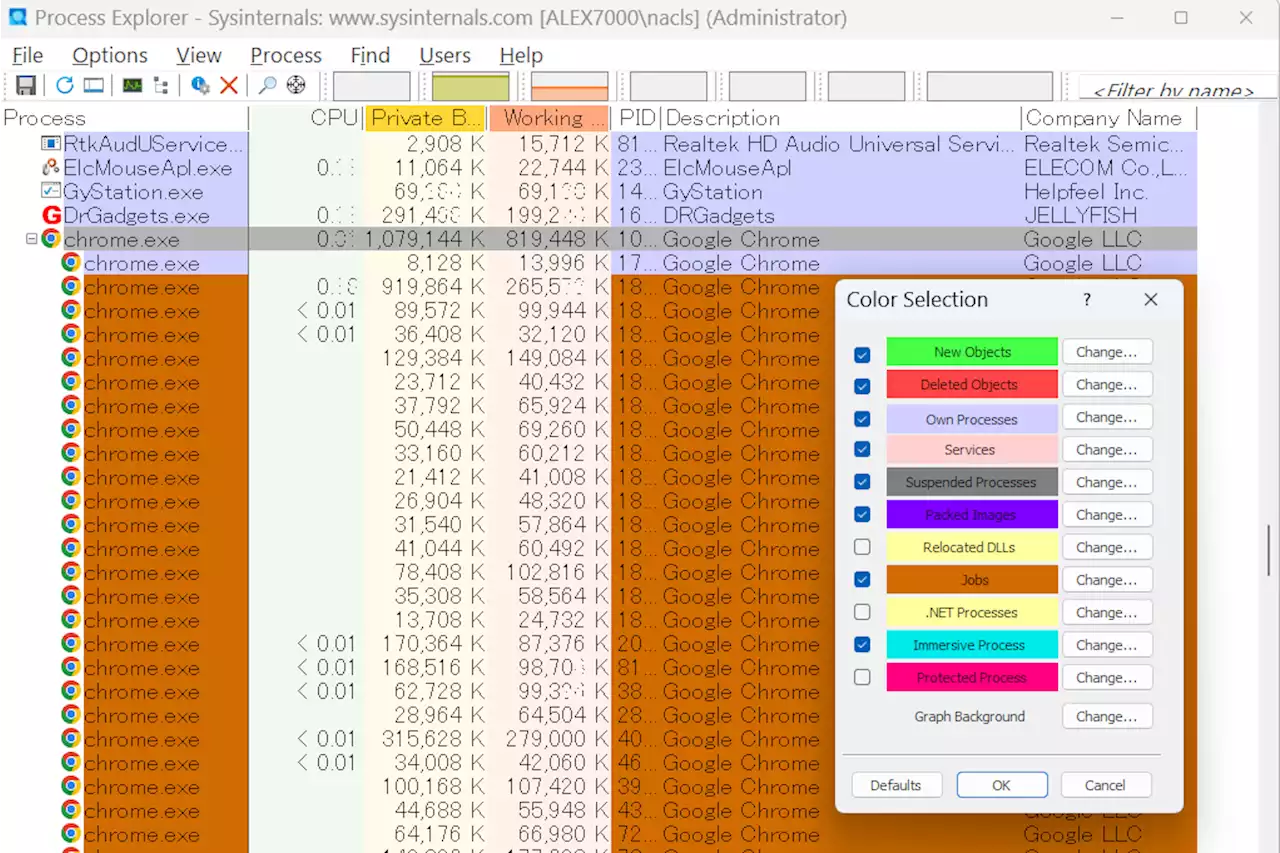
Task: Click the System Information window toolbar icon
Action: click(x=94, y=86)
